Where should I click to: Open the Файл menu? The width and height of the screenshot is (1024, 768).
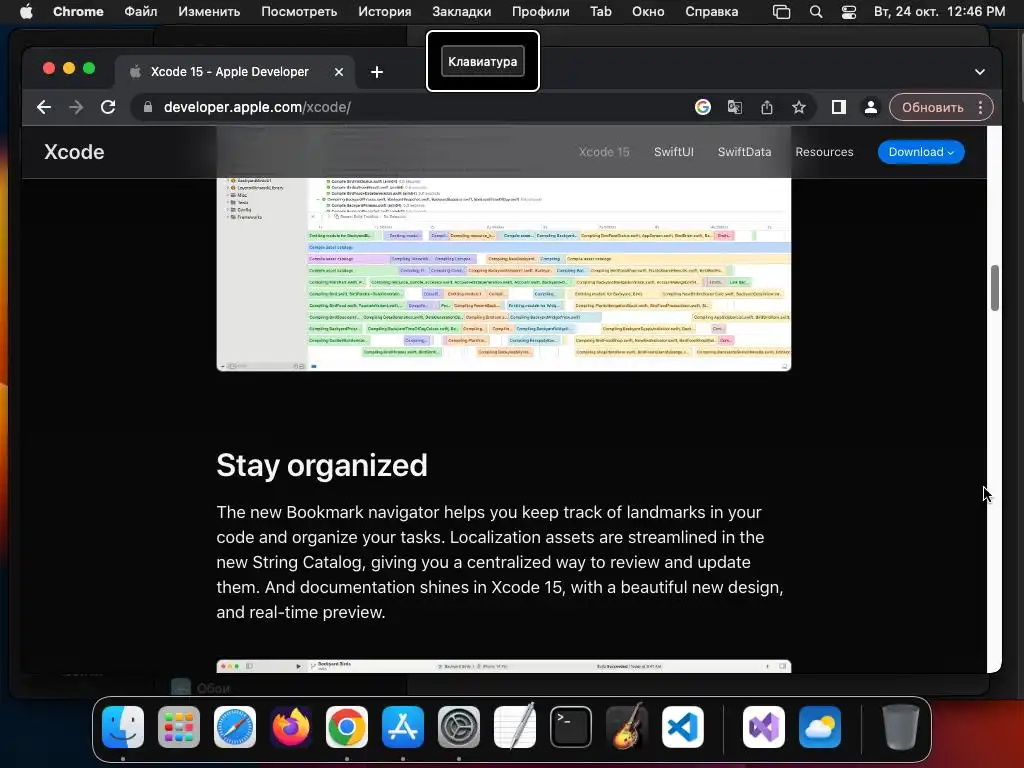pos(140,12)
